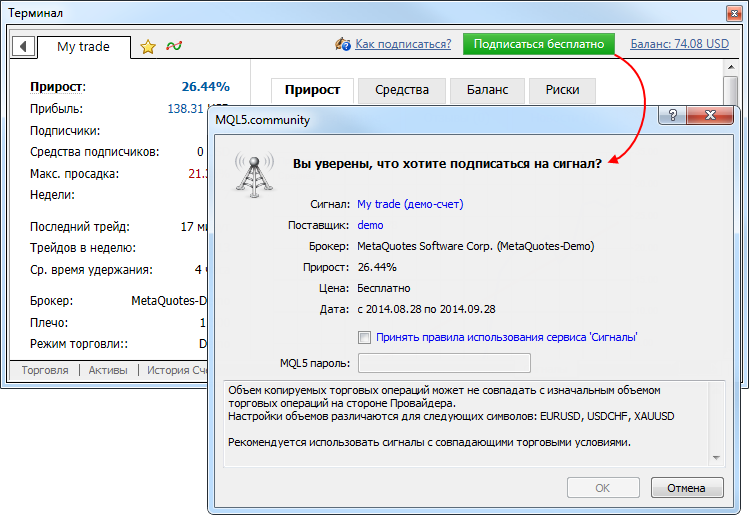Close the MQL5.community dialog

(710, 115)
